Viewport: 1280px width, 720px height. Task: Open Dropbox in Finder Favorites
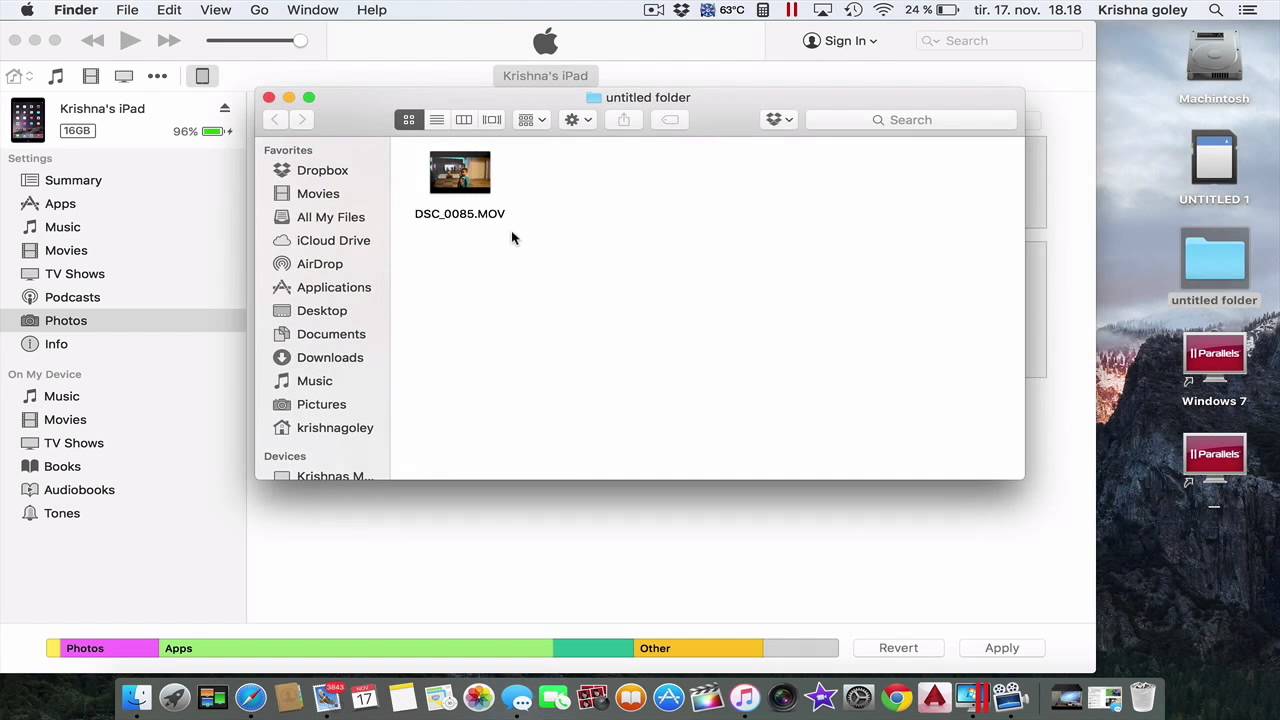click(322, 171)
